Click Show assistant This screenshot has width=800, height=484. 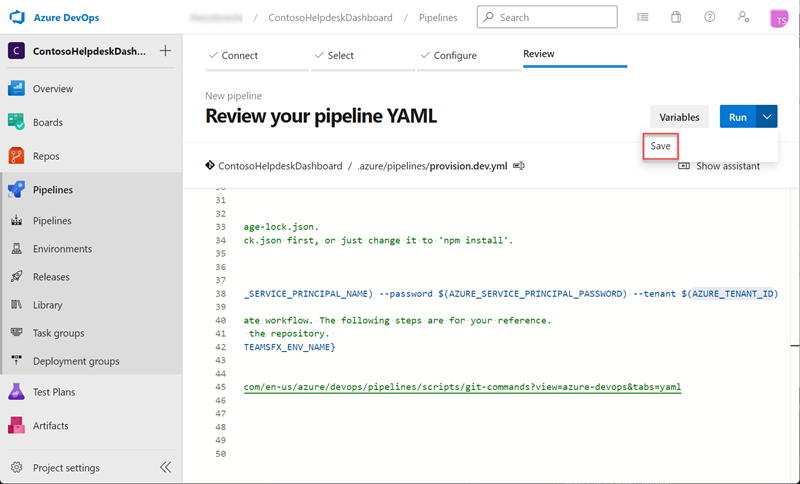(x=719, y=166)
